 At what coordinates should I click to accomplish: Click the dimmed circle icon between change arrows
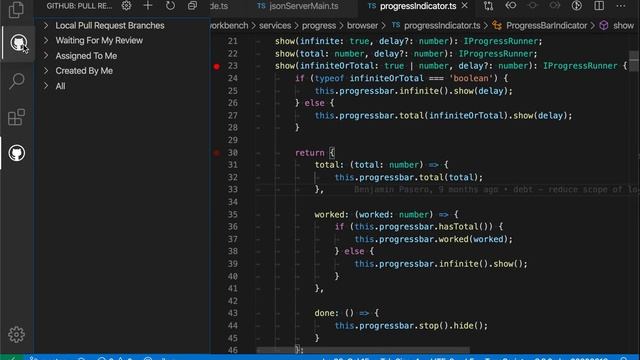[x=533, y=6]
